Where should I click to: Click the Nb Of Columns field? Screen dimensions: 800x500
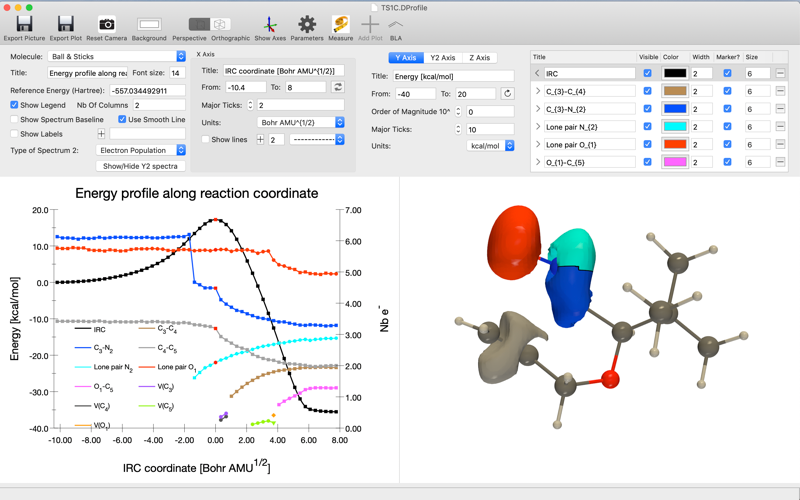pyautogui.click(x=159, y=105)
